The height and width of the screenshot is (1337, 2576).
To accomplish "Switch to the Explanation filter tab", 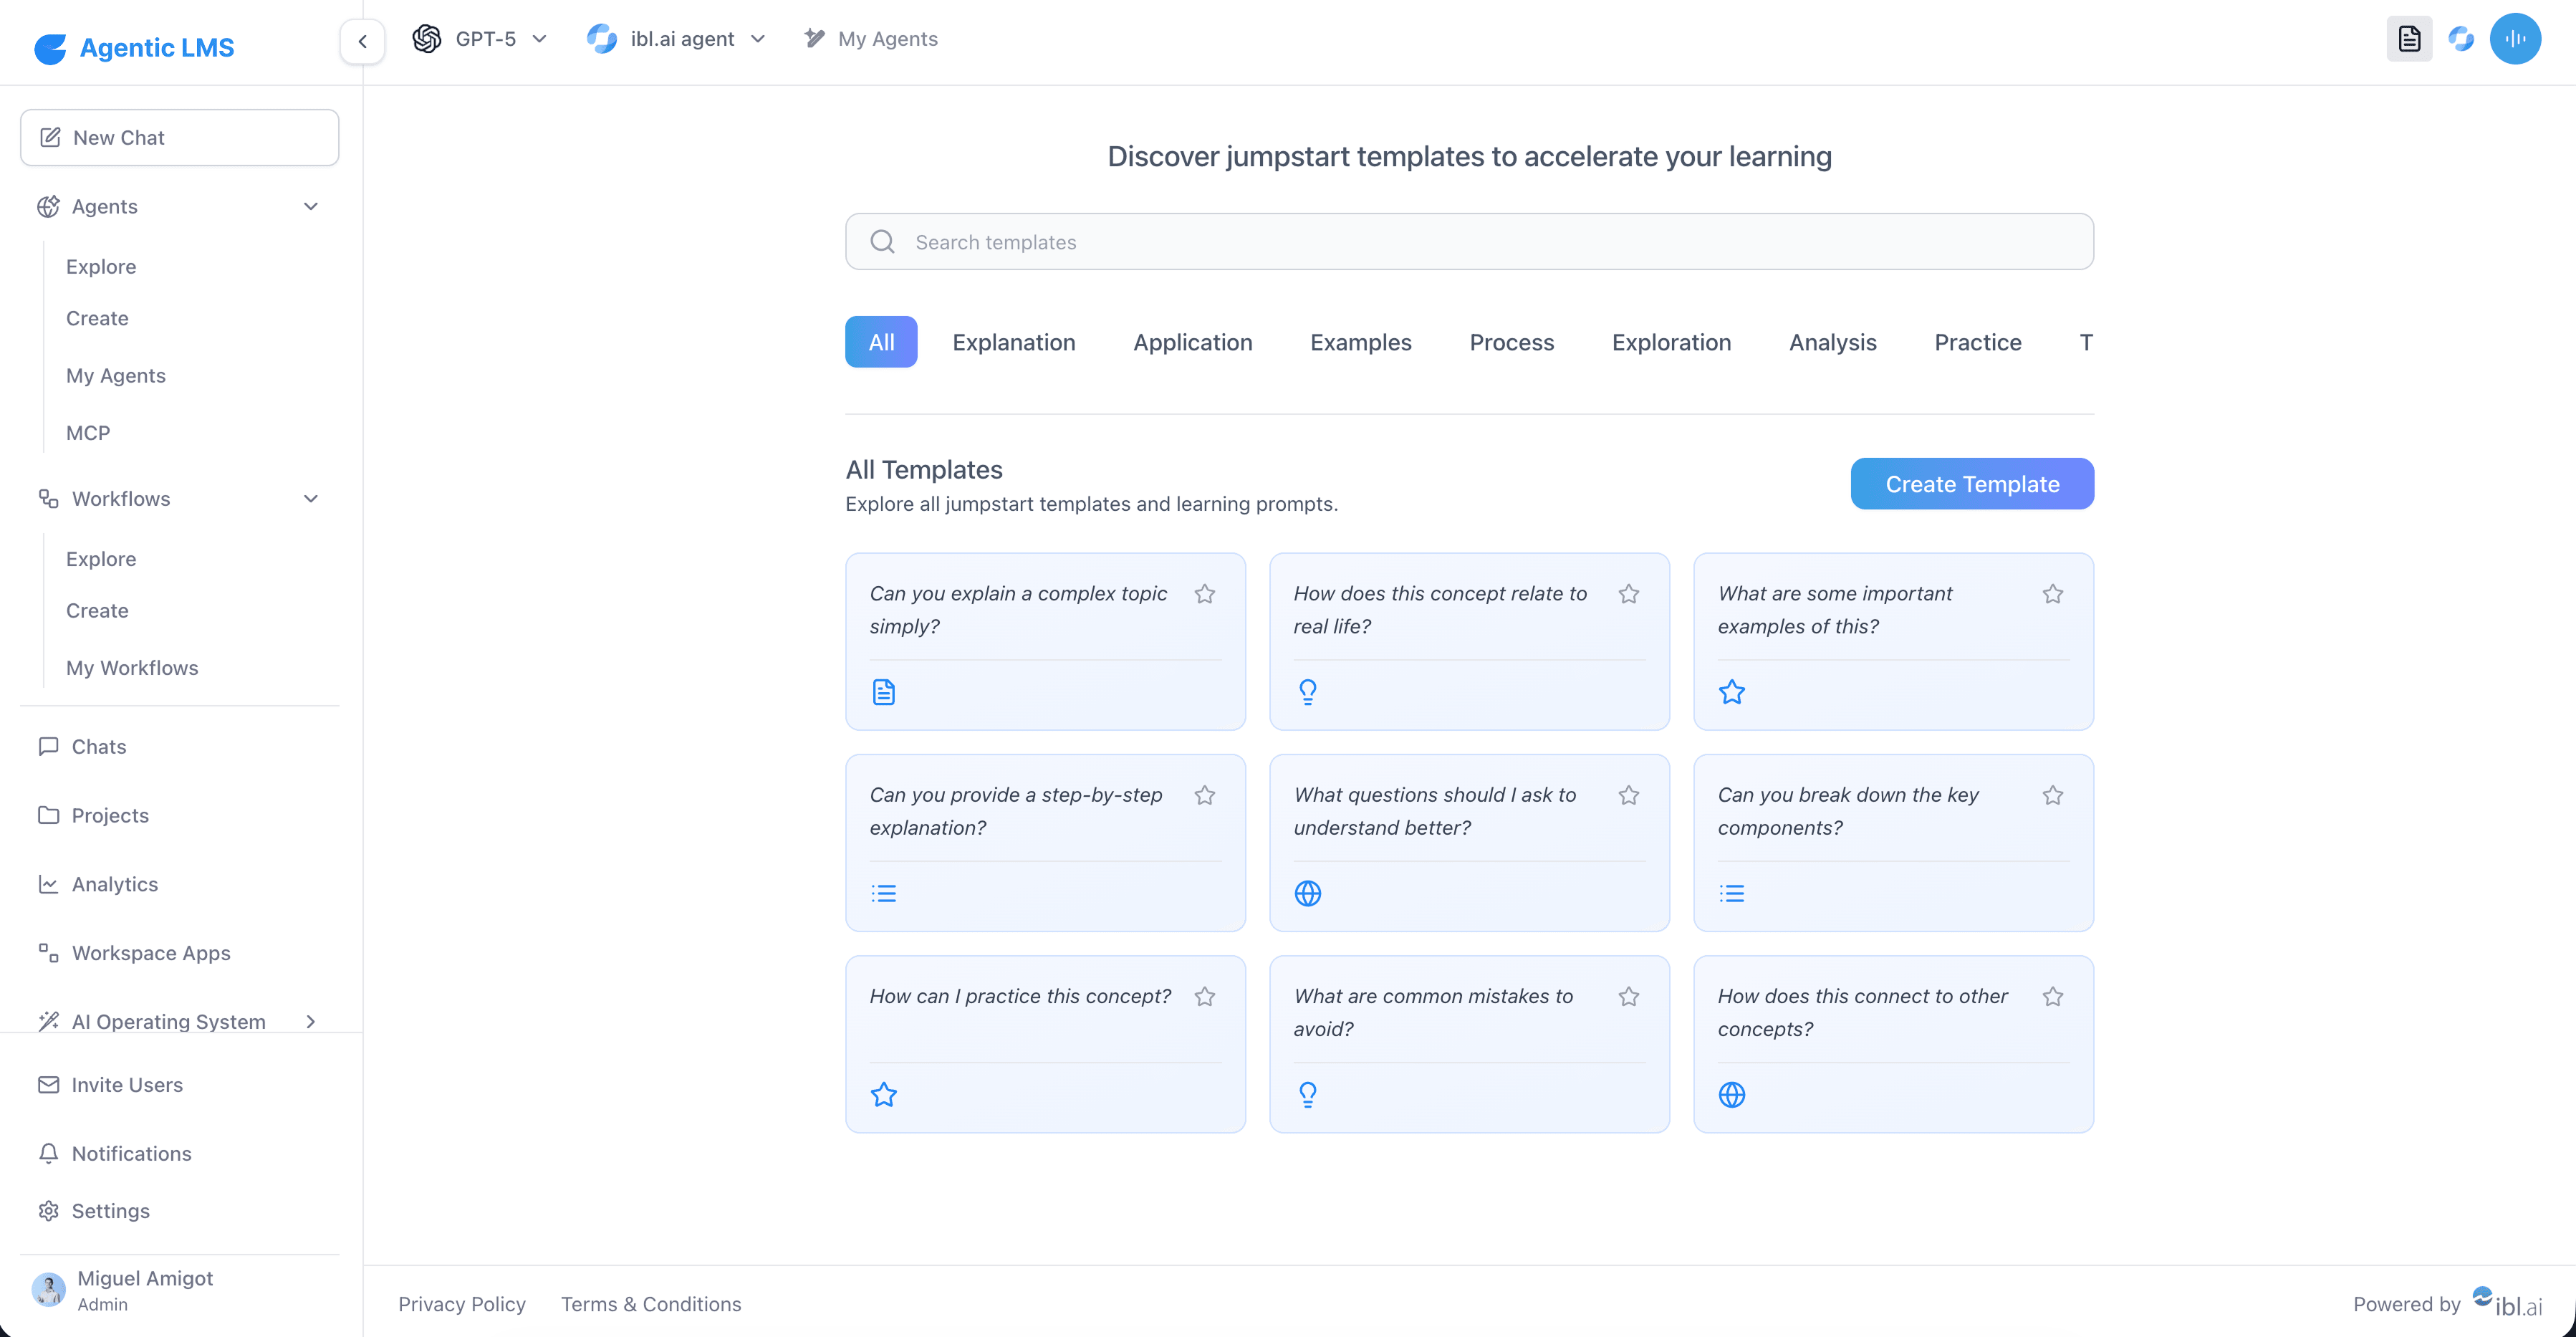I will pos(1014,341).
